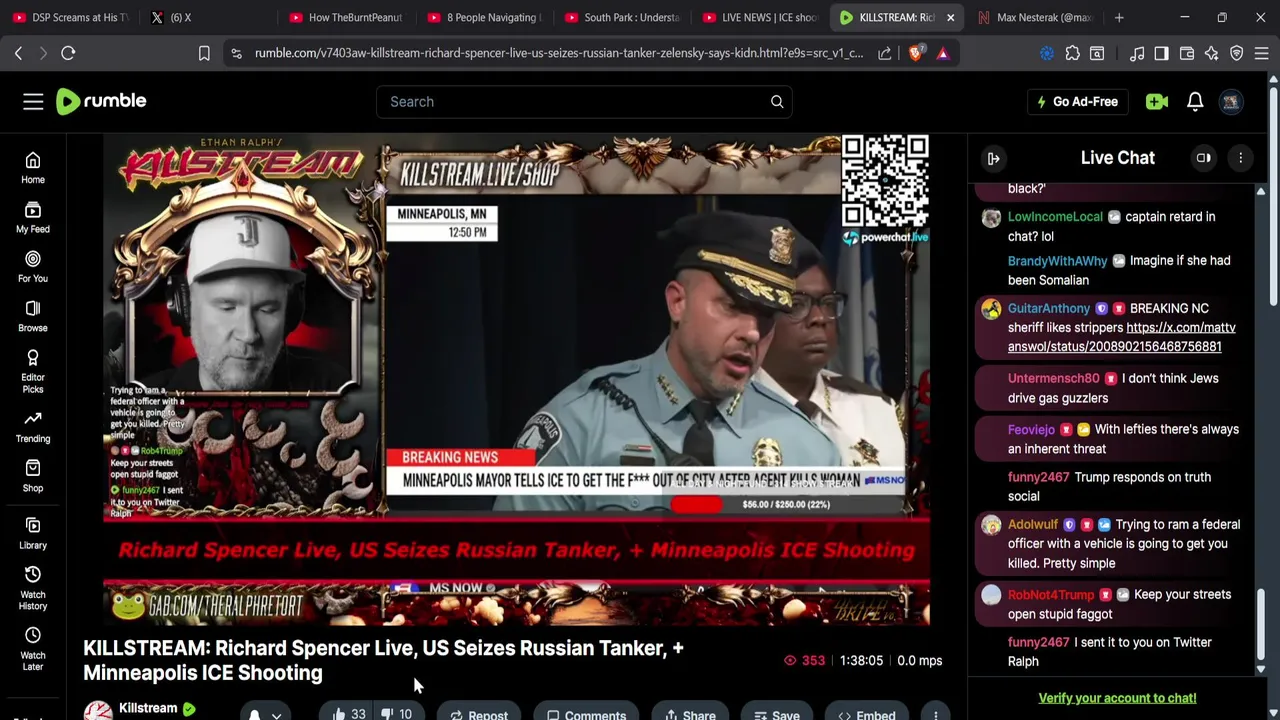Toggle the browser sidebar panel
This screenshot has height=720, width=1280.
click(x=1161, y=53)
